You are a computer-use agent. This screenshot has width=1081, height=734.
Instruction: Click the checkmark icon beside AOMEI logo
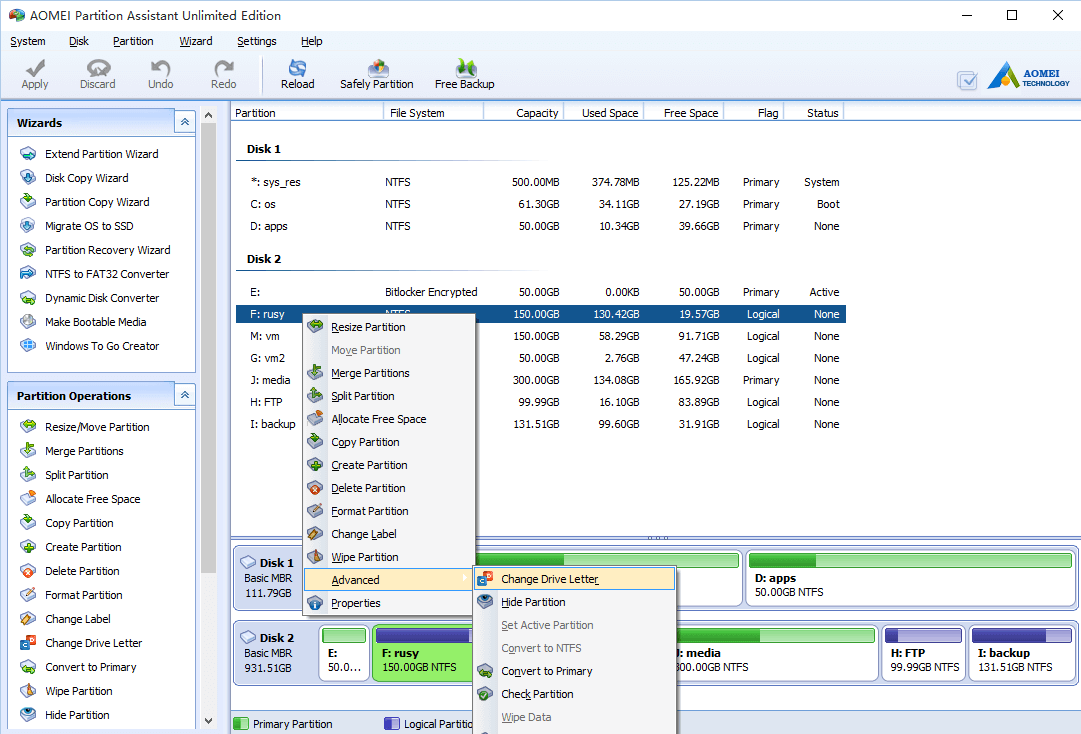[x=967, y=81]
